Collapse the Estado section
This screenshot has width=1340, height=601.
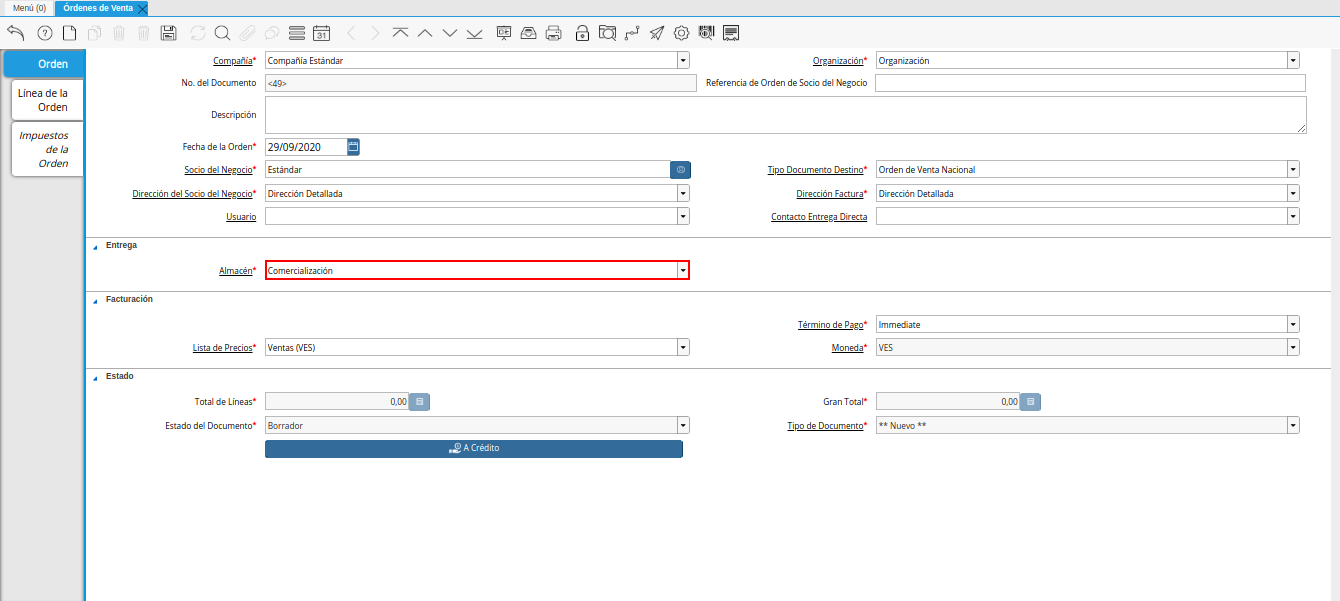pyautogui.click(x=96, y=377)
